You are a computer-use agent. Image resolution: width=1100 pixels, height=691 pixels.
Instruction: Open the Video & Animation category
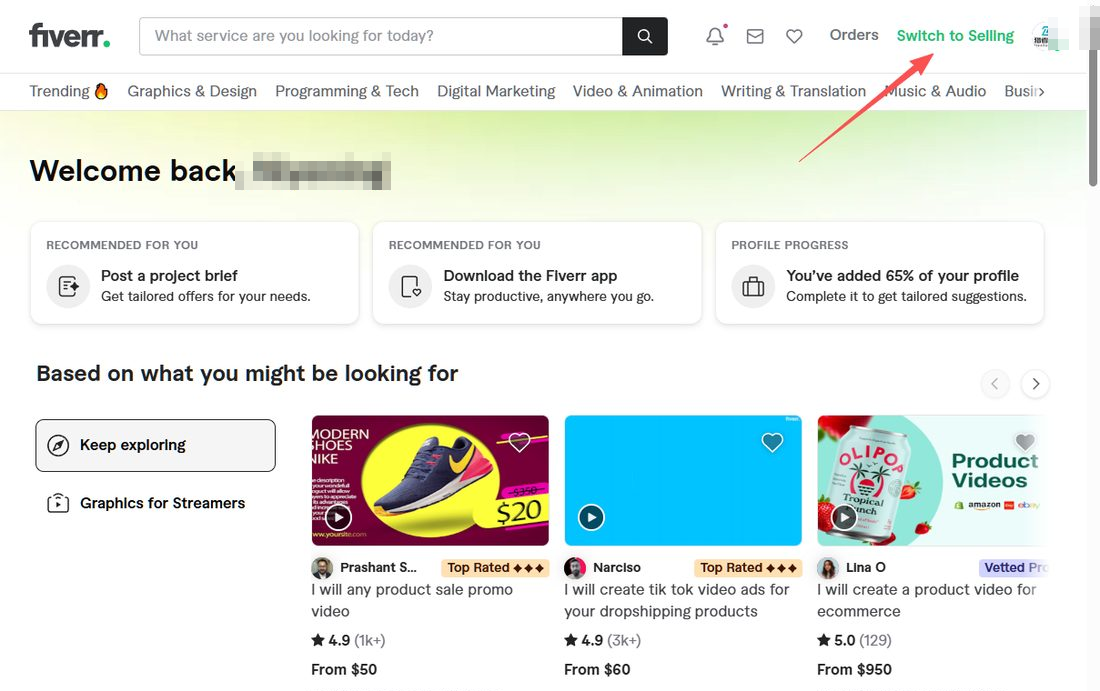pyautogui.click(x=638, y=91)
